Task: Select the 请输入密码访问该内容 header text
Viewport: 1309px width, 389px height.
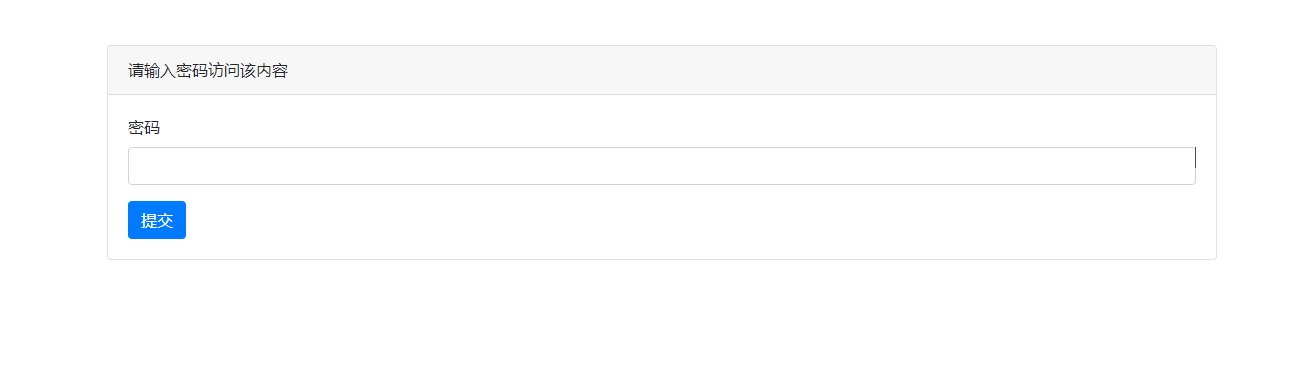Action: (x=208, y=71)
